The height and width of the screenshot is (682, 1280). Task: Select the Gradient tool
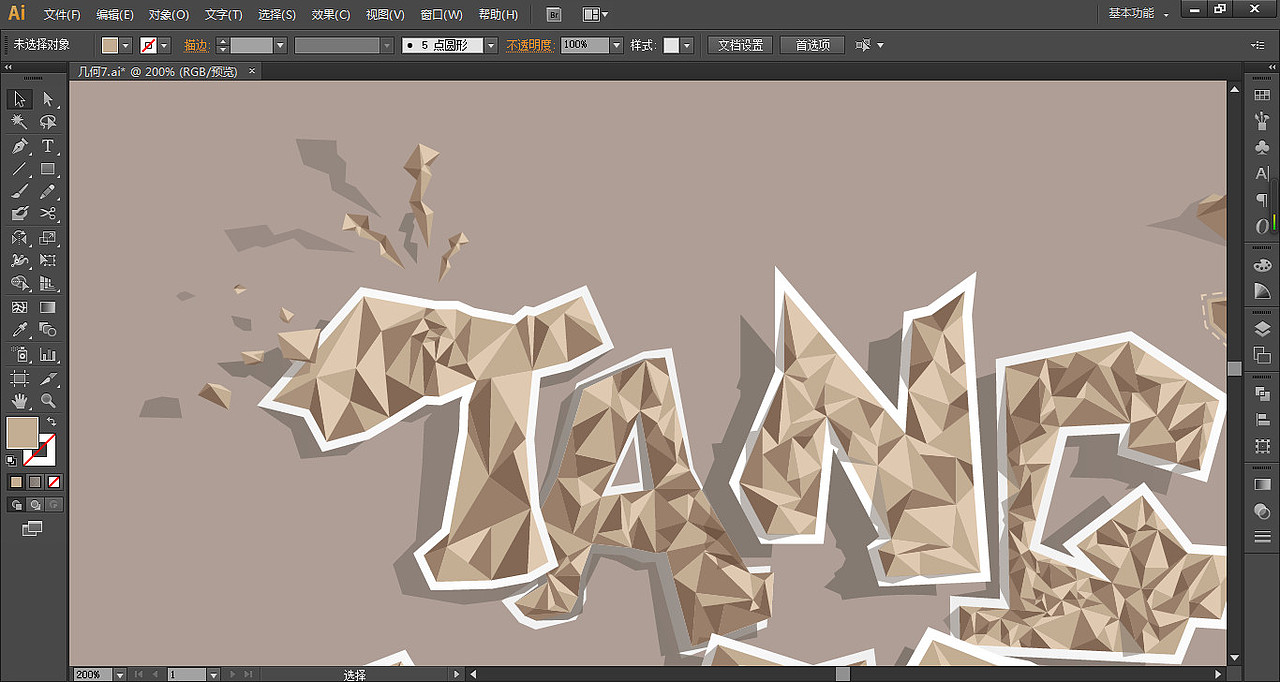[x=47, y=307]
